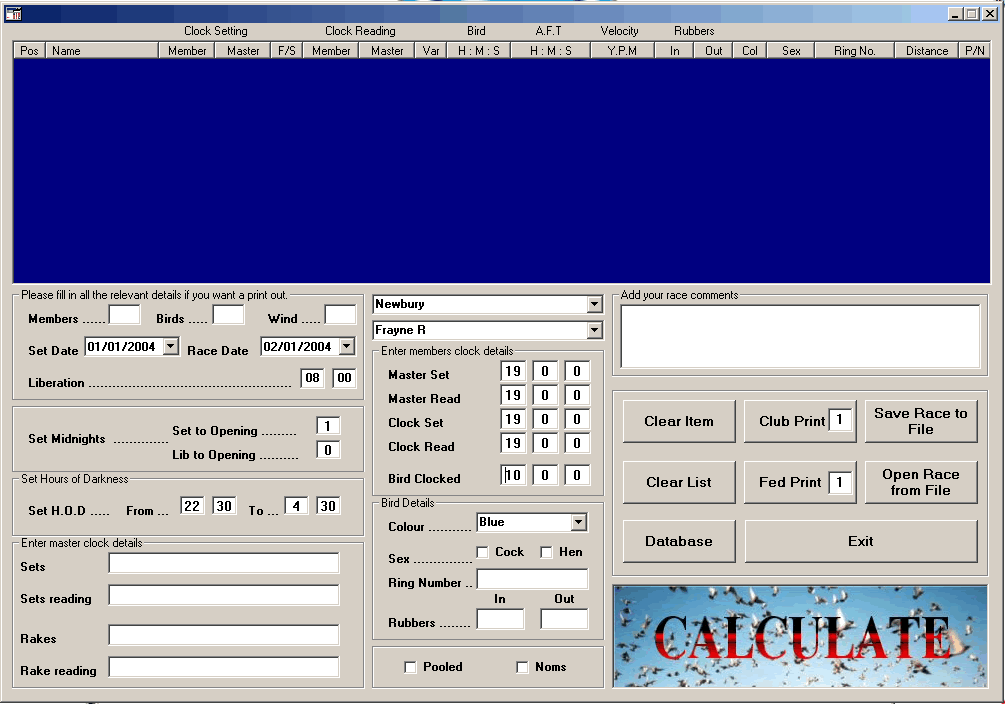Enable the Noms checkbox
The image size is (1005, 704).
tap(522, 667)
